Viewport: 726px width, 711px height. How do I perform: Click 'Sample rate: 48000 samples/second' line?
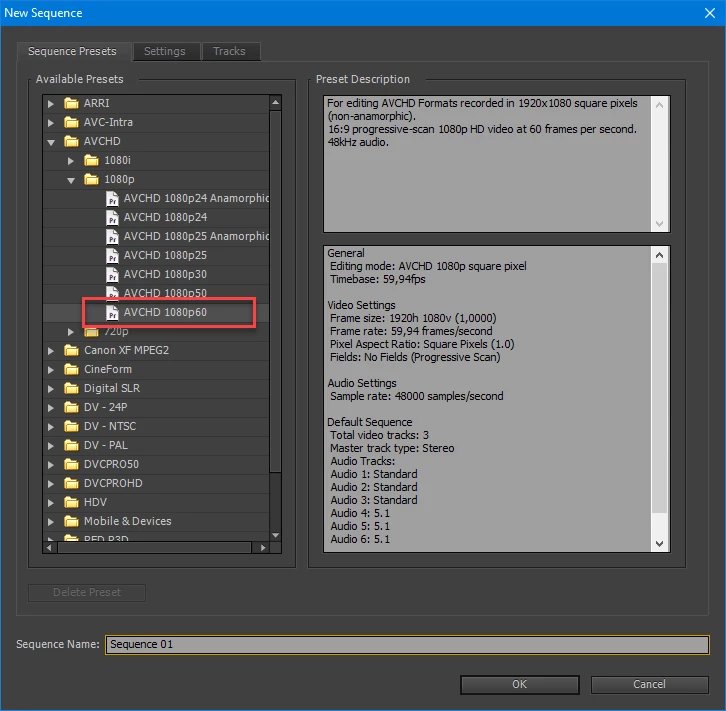[x=416, y=396]
